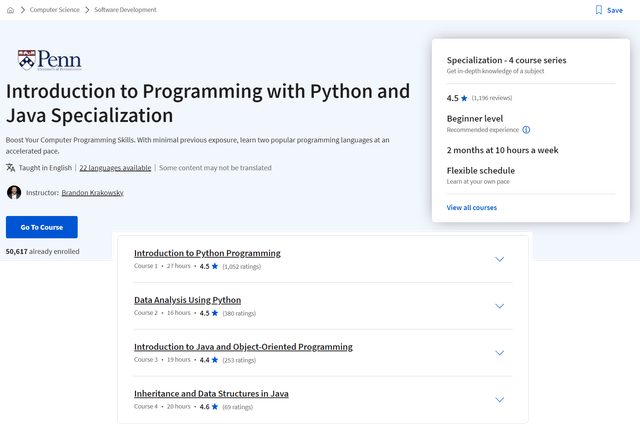Image resolution: width=640 pixels, height=429 pixels.
Task: Expand Inheritance and Data Structures chevron
Action: (x=500, y=400)
